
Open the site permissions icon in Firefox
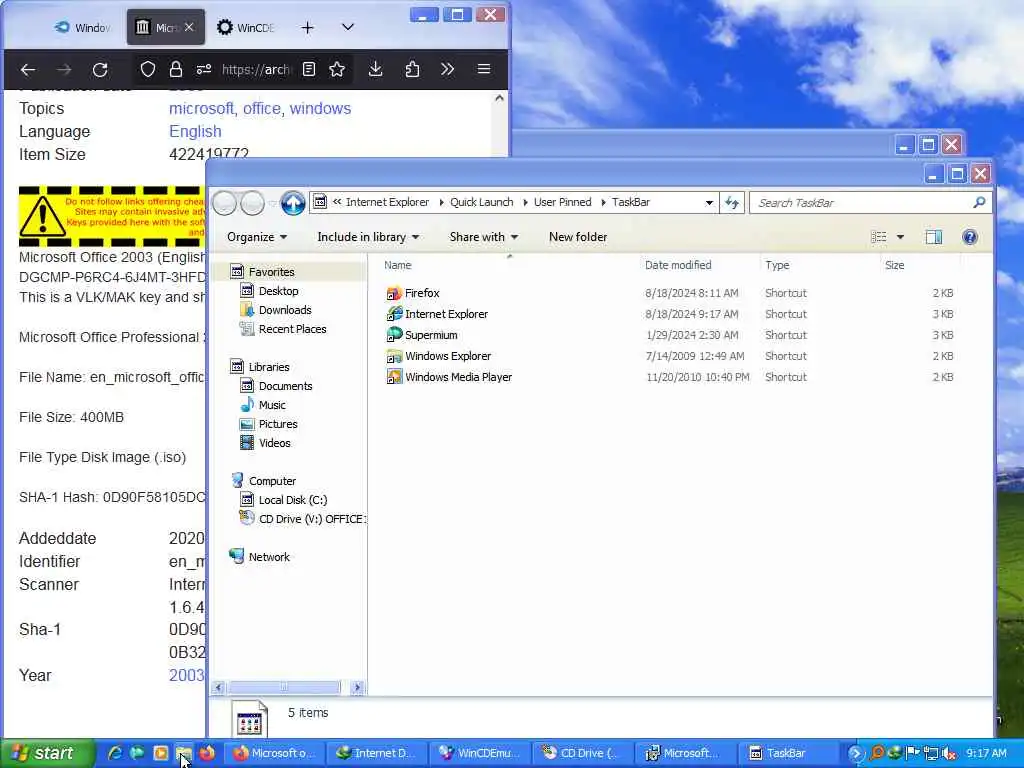click(x=204, y=69)
